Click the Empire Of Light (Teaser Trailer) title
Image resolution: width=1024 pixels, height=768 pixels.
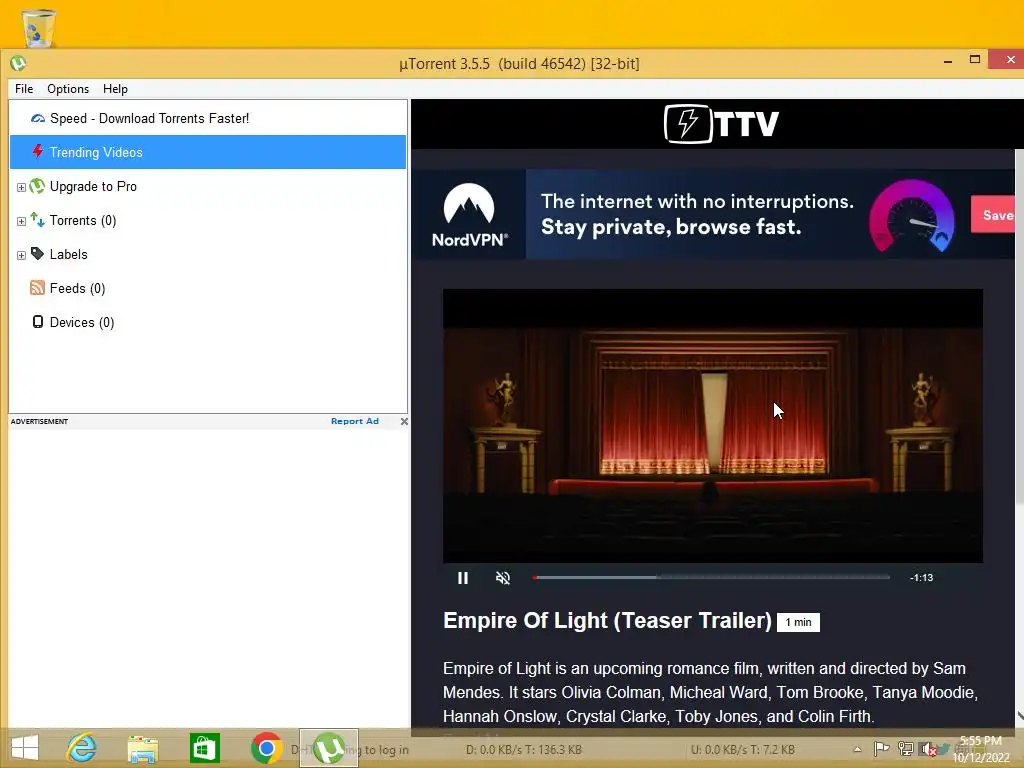point(607,620)
